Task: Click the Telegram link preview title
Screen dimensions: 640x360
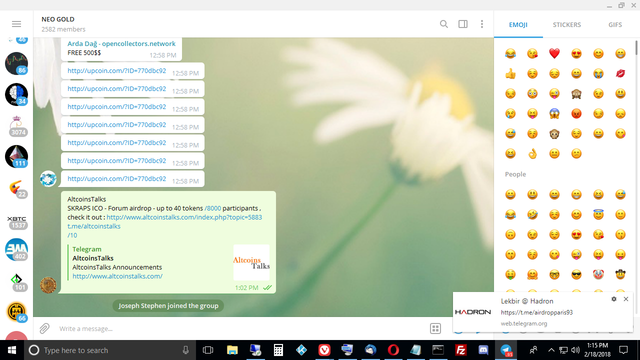Action: 87,249
